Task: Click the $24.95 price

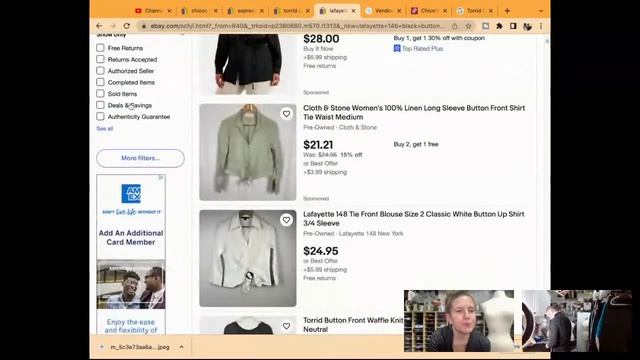Action: [320, 251]
